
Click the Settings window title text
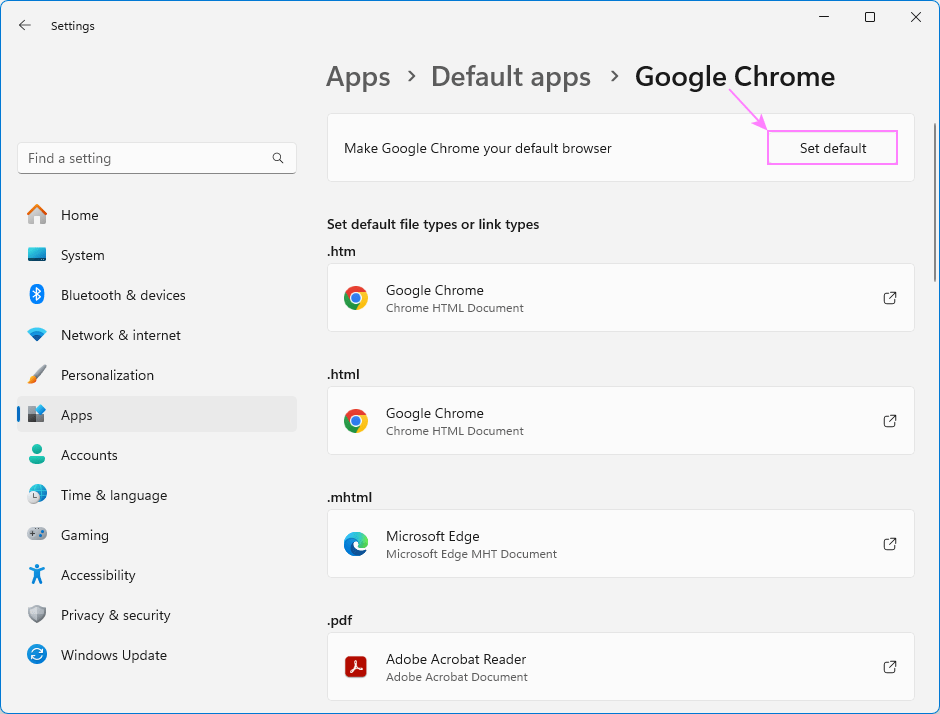coord(73,26)
